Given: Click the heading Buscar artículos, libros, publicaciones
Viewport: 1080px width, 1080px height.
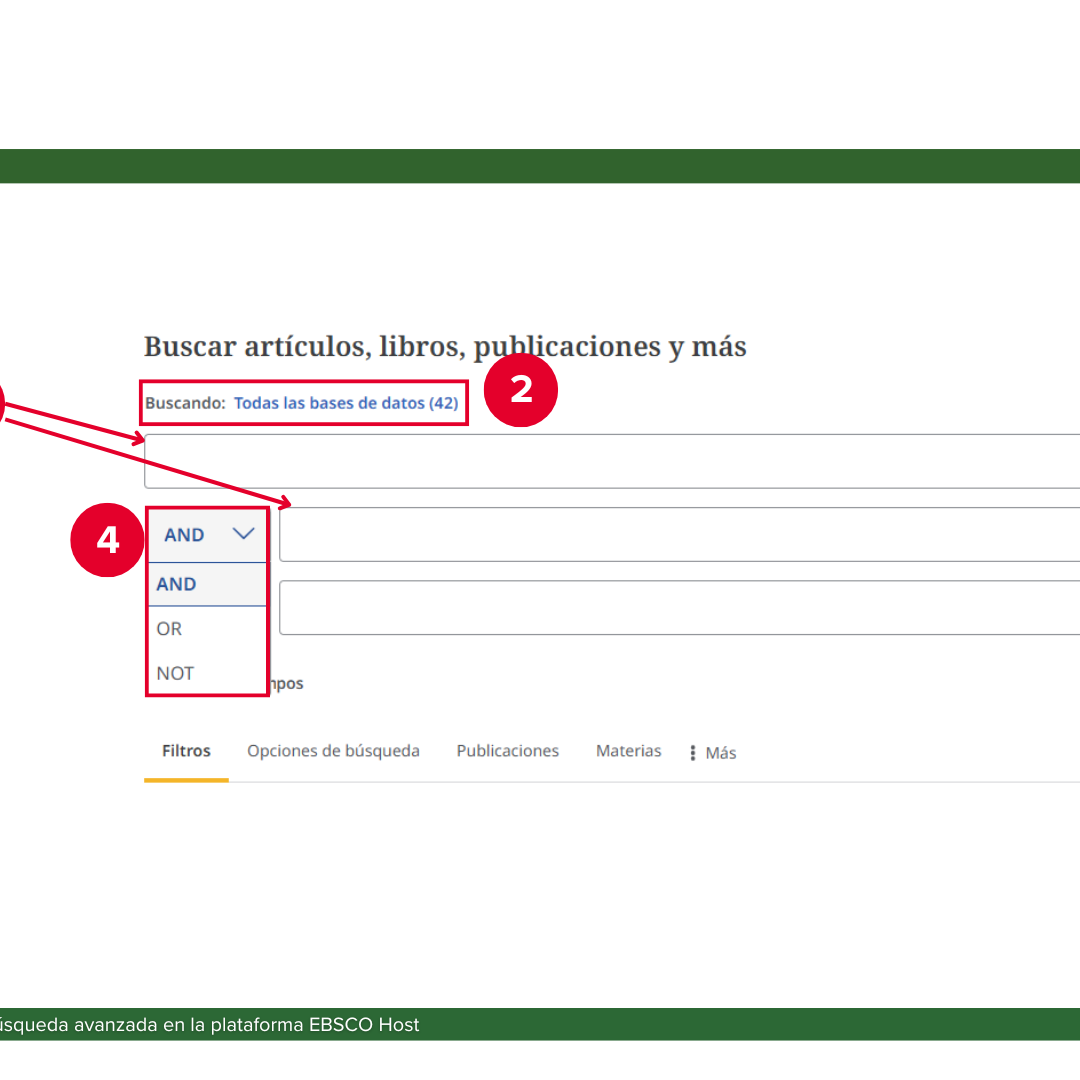Looking at the screenshot, I should [x=445, y=346].
